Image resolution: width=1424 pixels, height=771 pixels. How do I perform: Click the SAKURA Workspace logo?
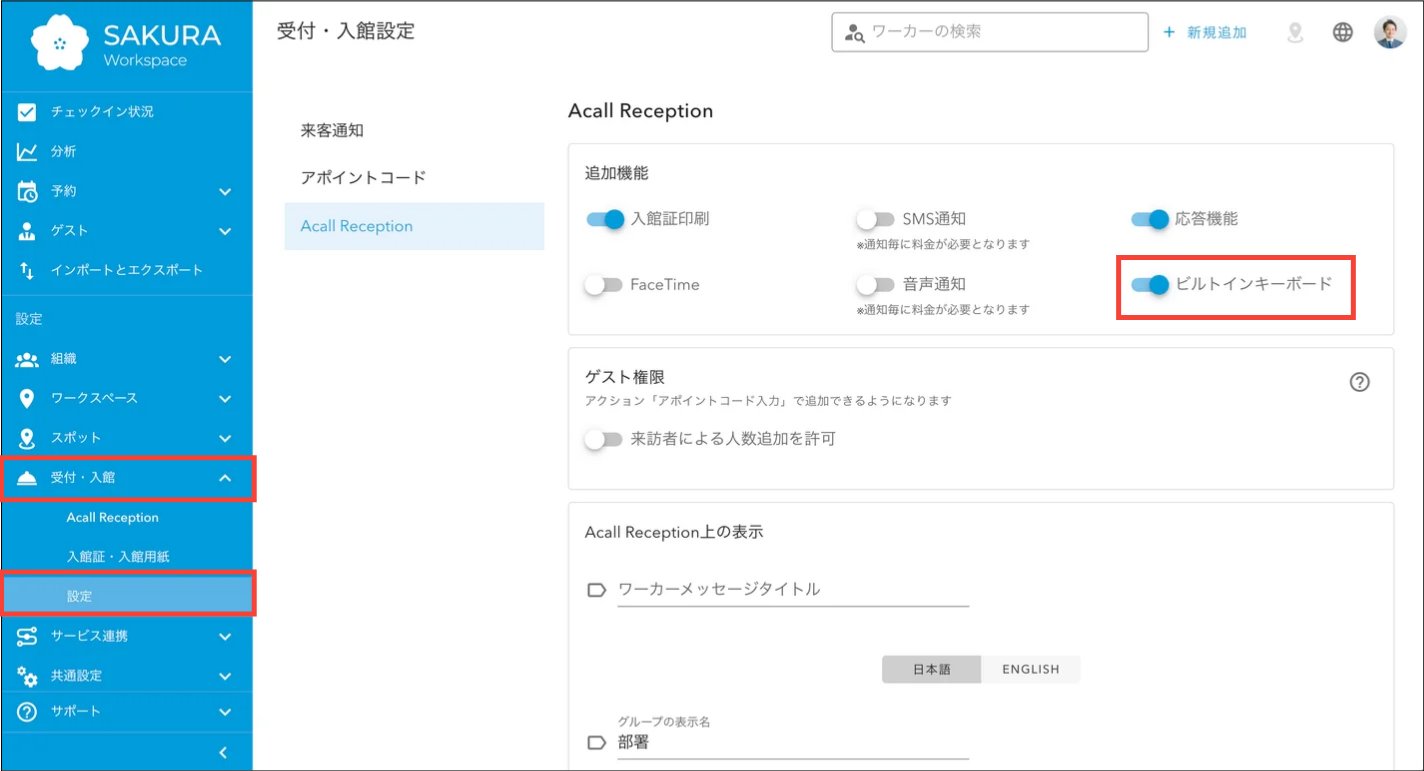pyautogui.click(x=126, y=45)
